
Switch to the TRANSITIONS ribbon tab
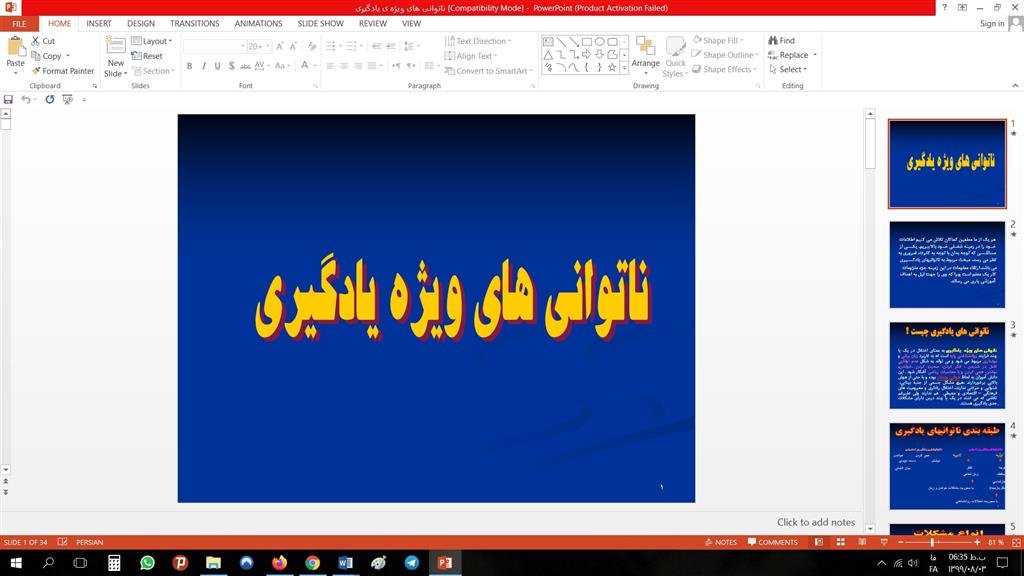coord(194,23)
